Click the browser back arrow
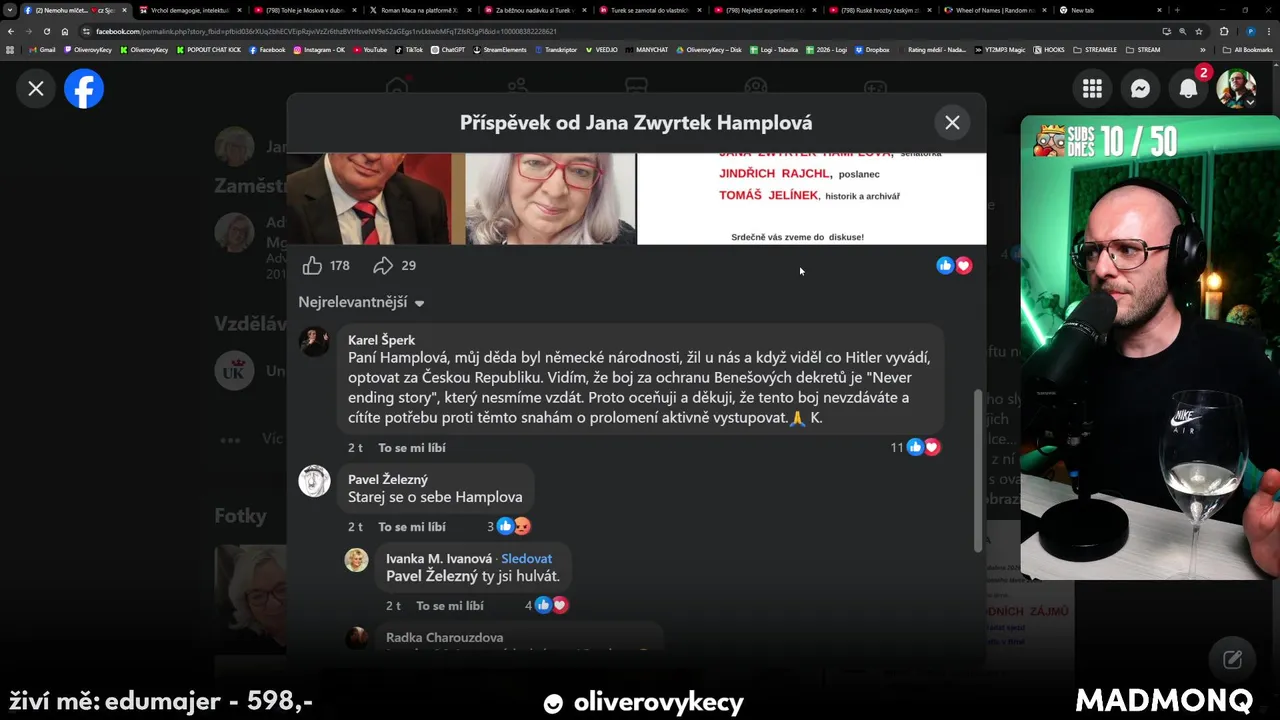Screen dimensions: 1280x720 point(11,31)
